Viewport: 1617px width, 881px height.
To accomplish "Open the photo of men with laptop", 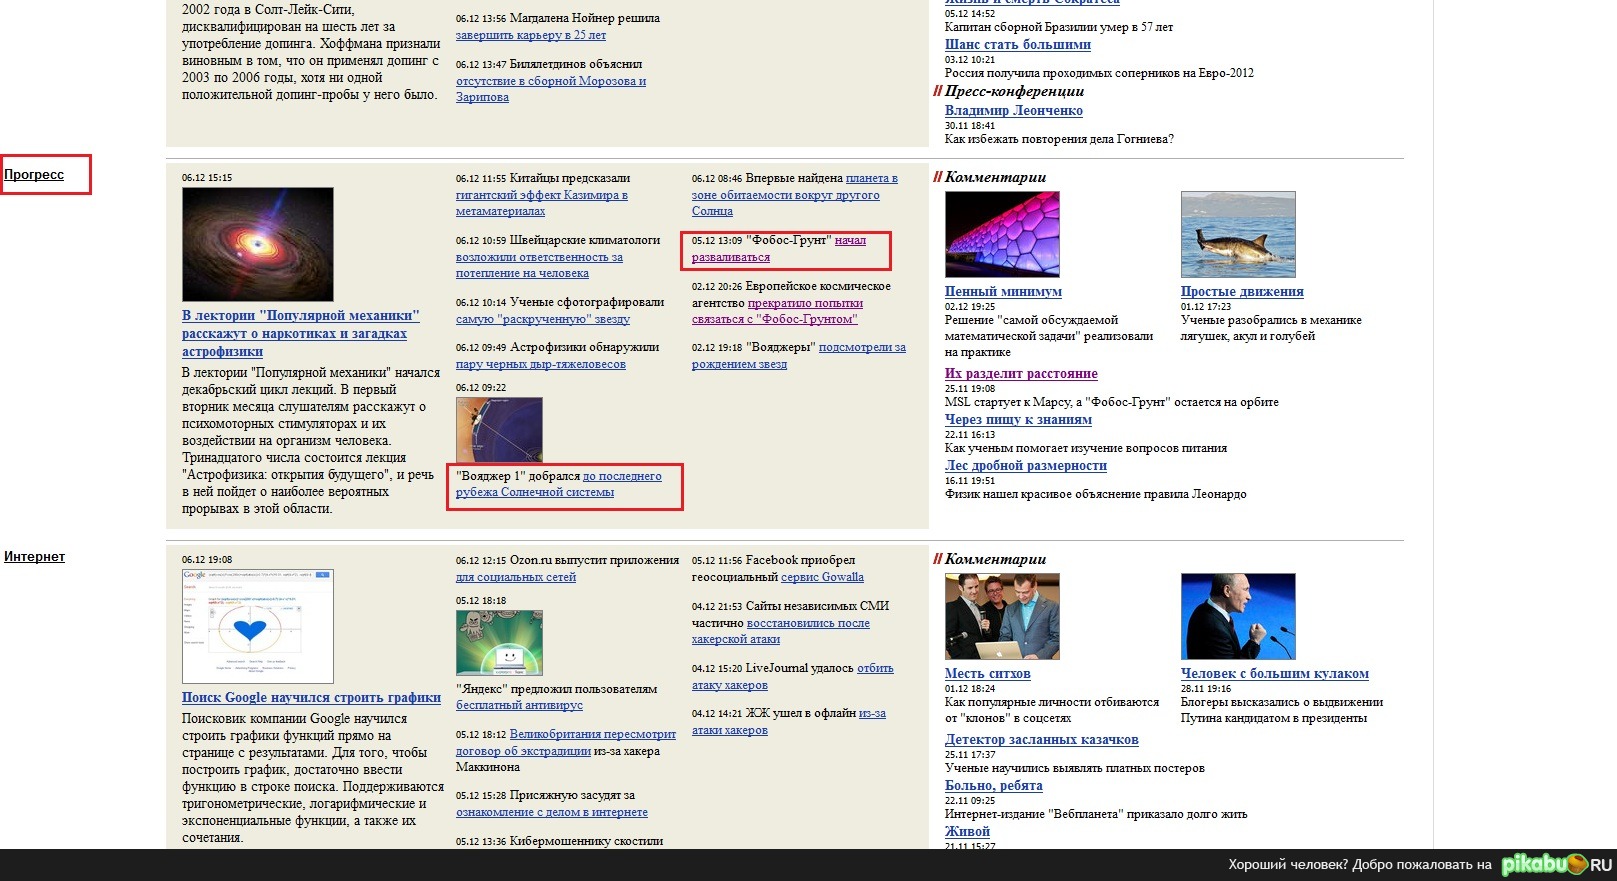I will [x=1002, y=616].
